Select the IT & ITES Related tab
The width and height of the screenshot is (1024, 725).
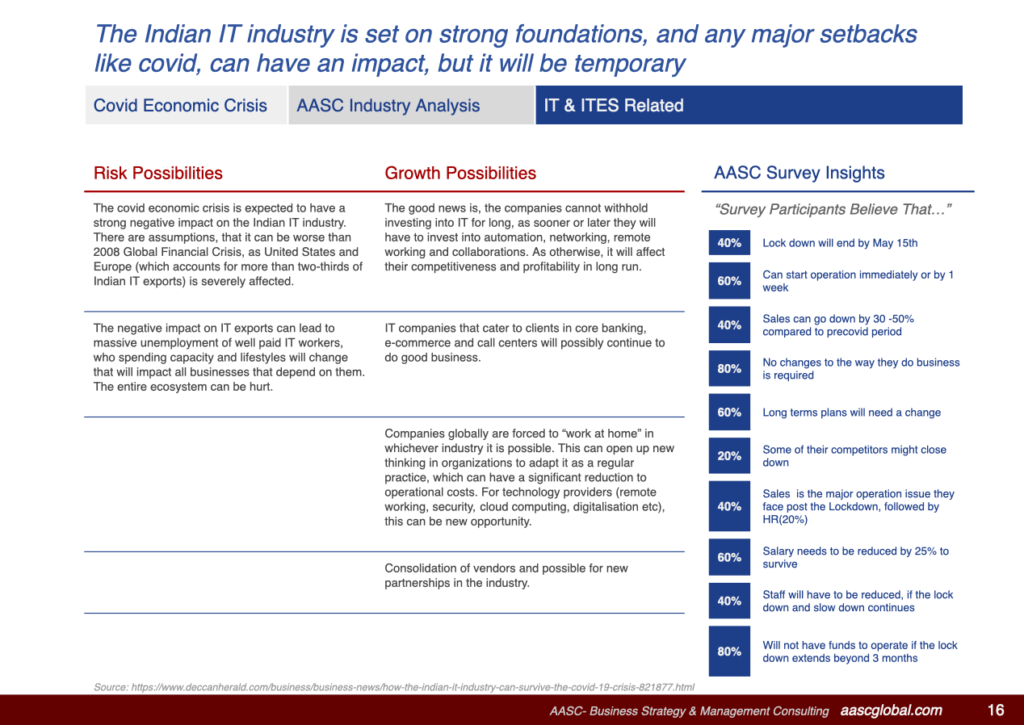[x=613, y=105]
